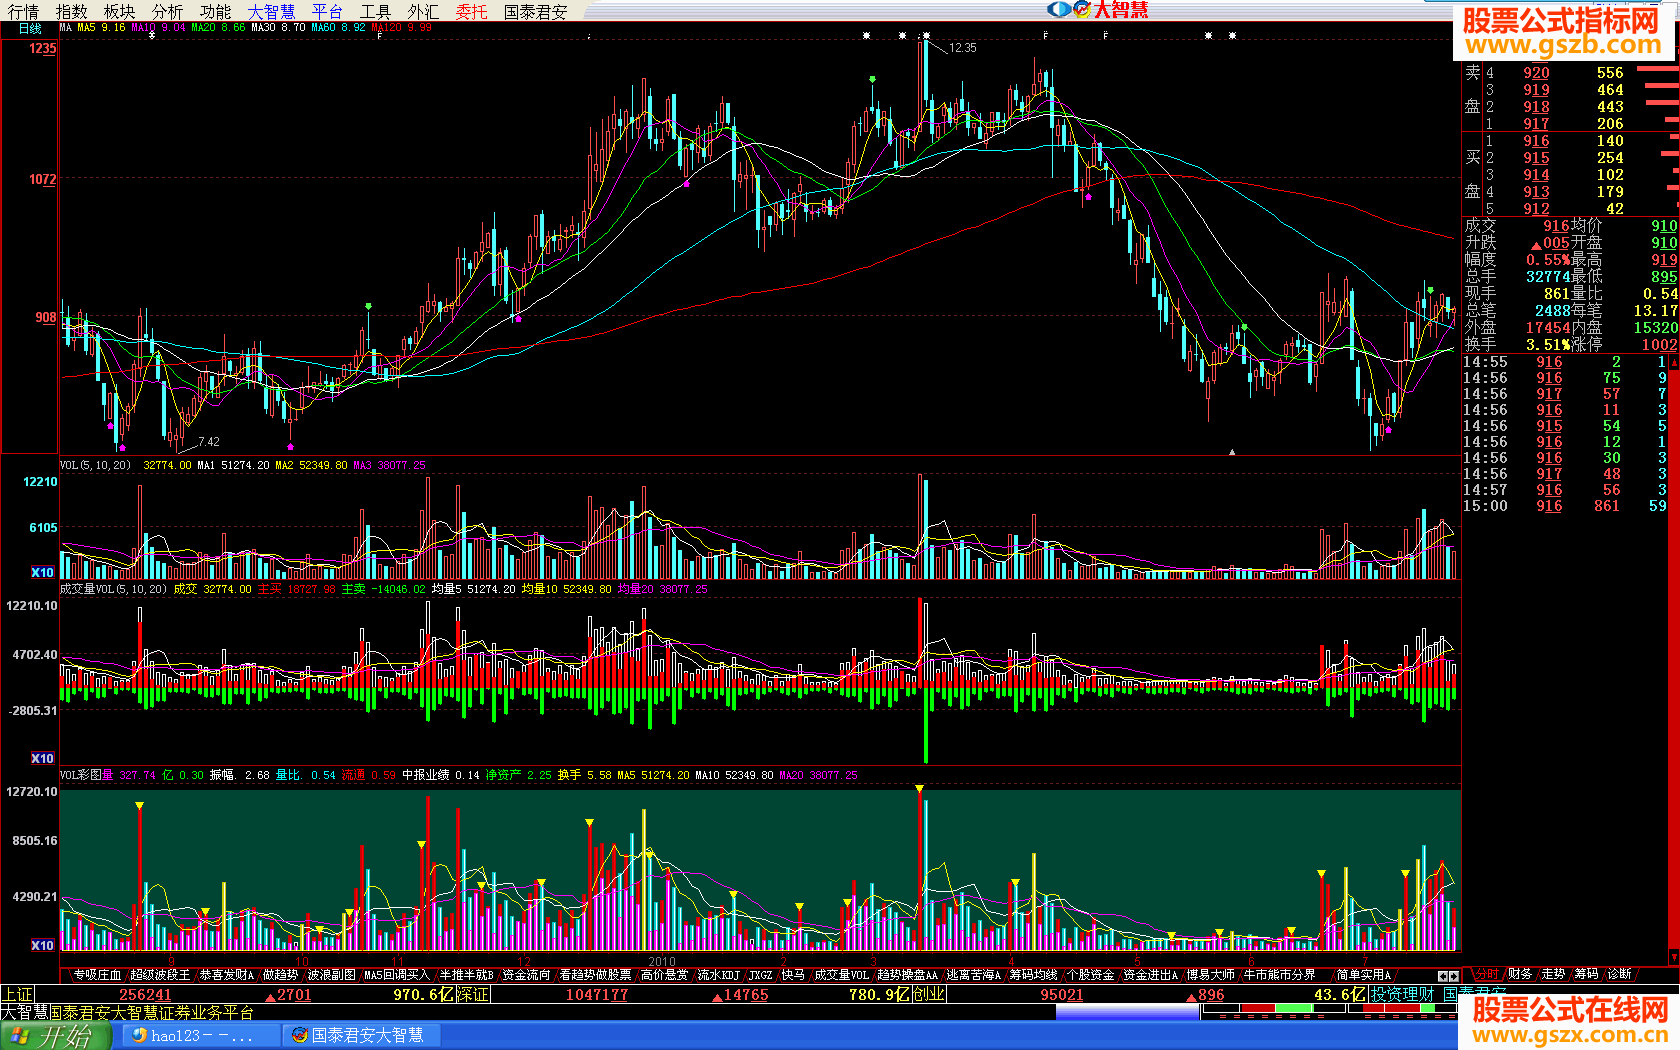This screenshot has width=1680, height=1050.
Task: Open the 指数 menu
Action: [72, 11]
